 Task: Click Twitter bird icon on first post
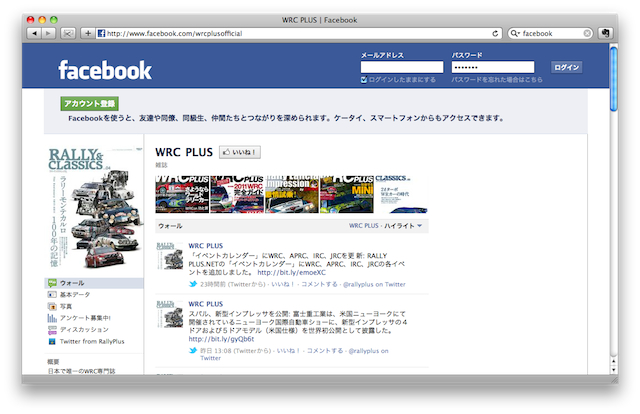[193, 284]
